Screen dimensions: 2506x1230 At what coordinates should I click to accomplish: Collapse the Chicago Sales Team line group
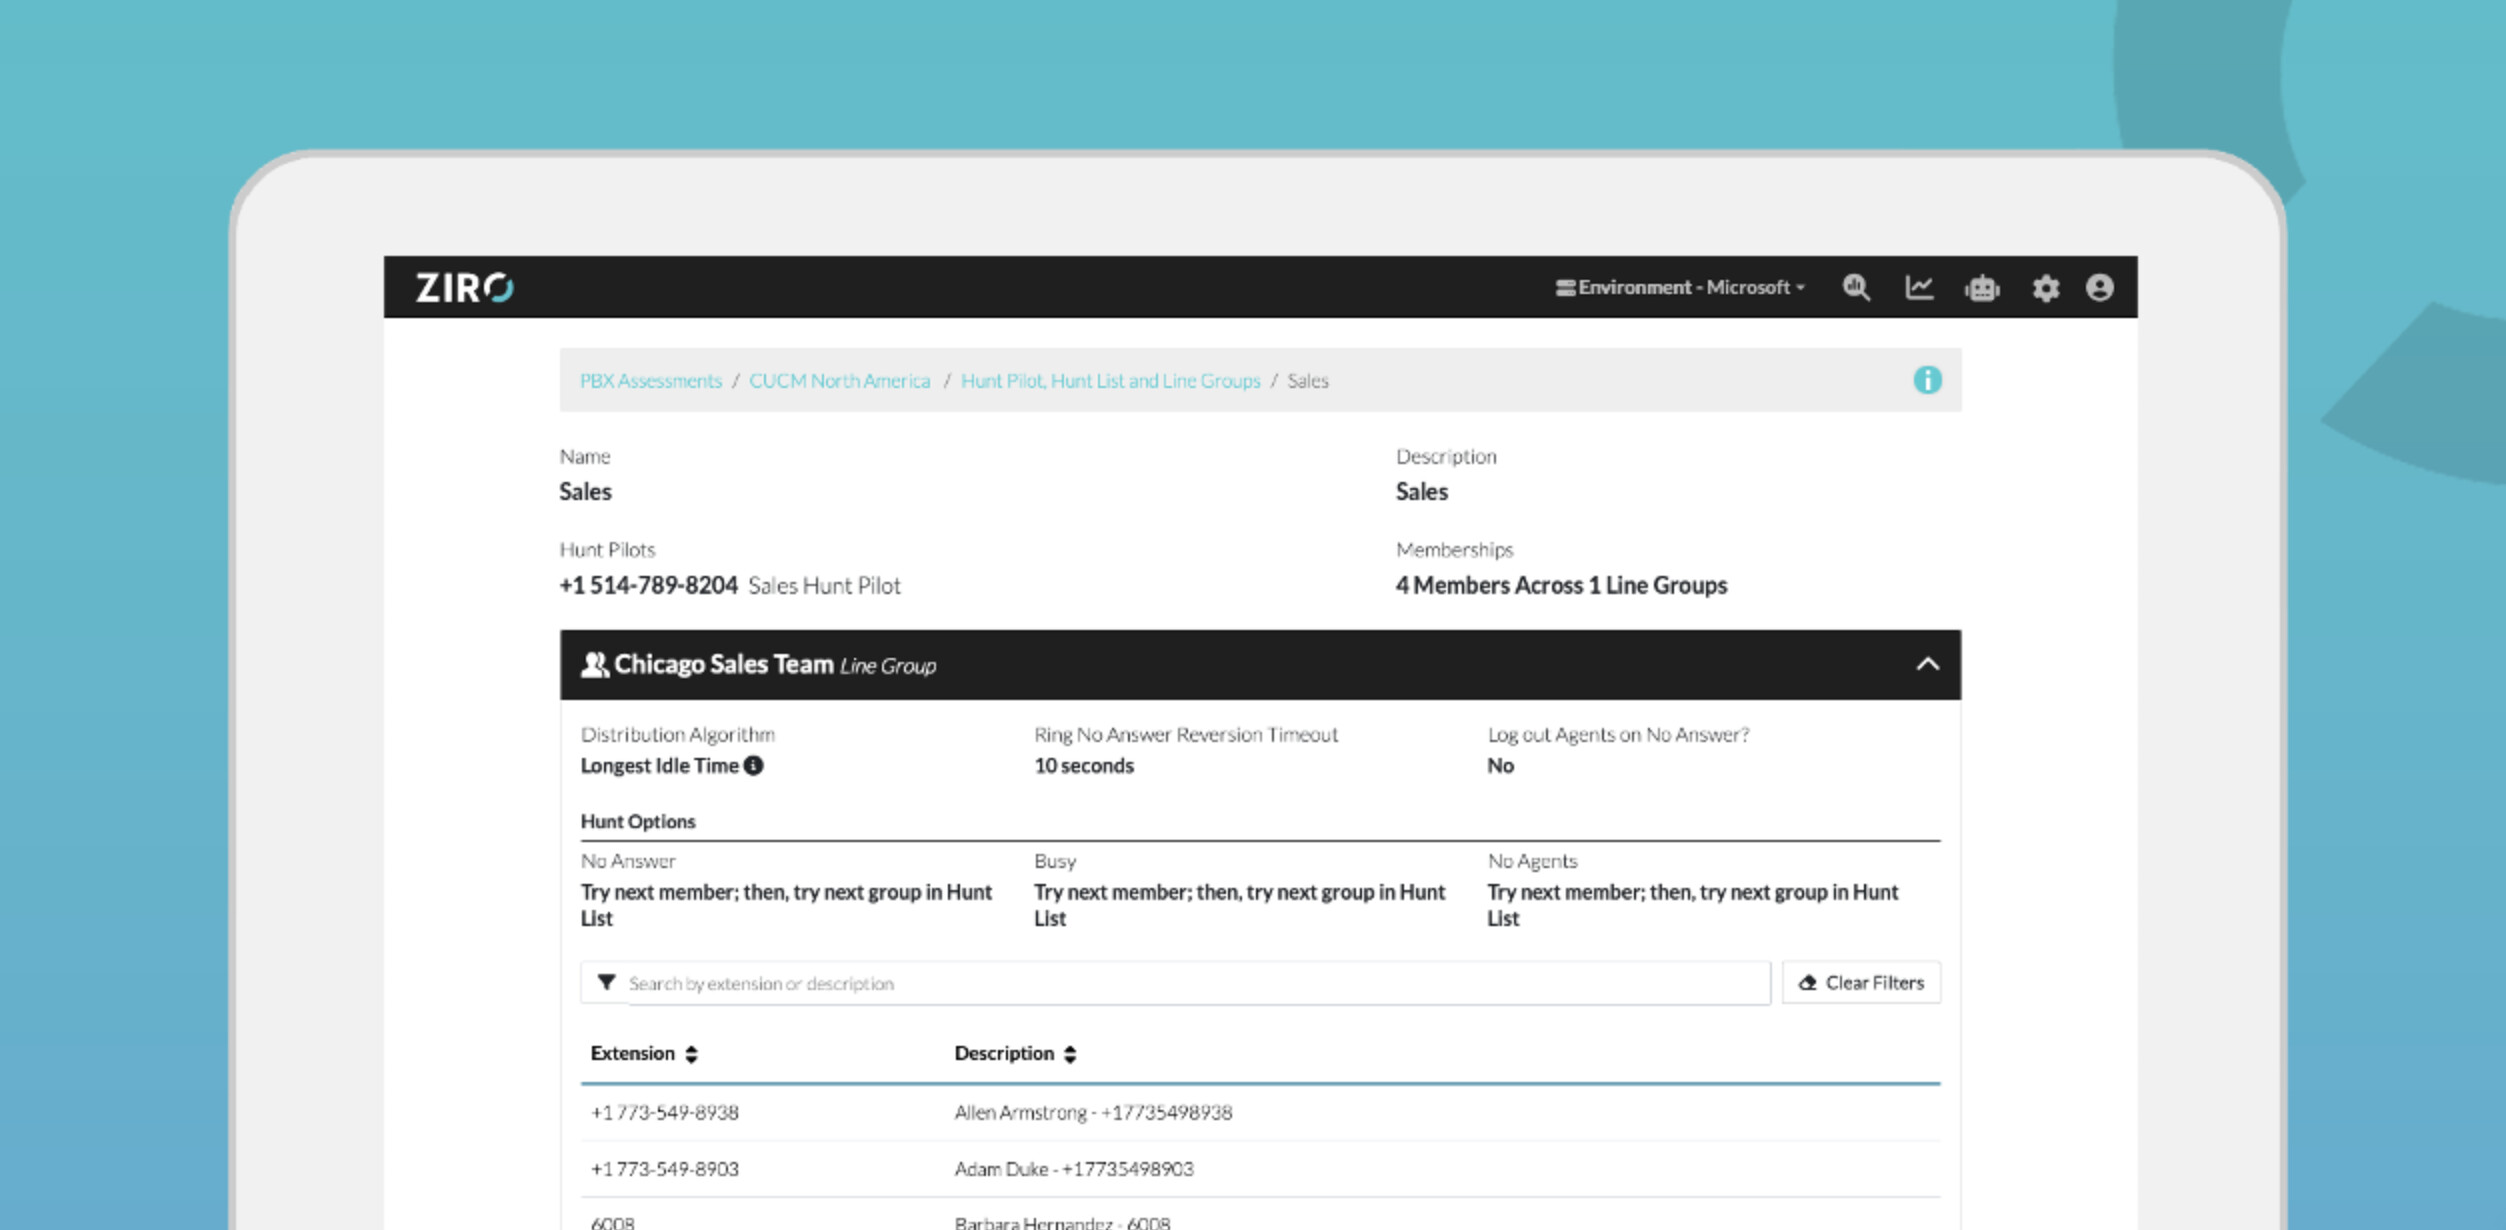tap(1927, 664)
